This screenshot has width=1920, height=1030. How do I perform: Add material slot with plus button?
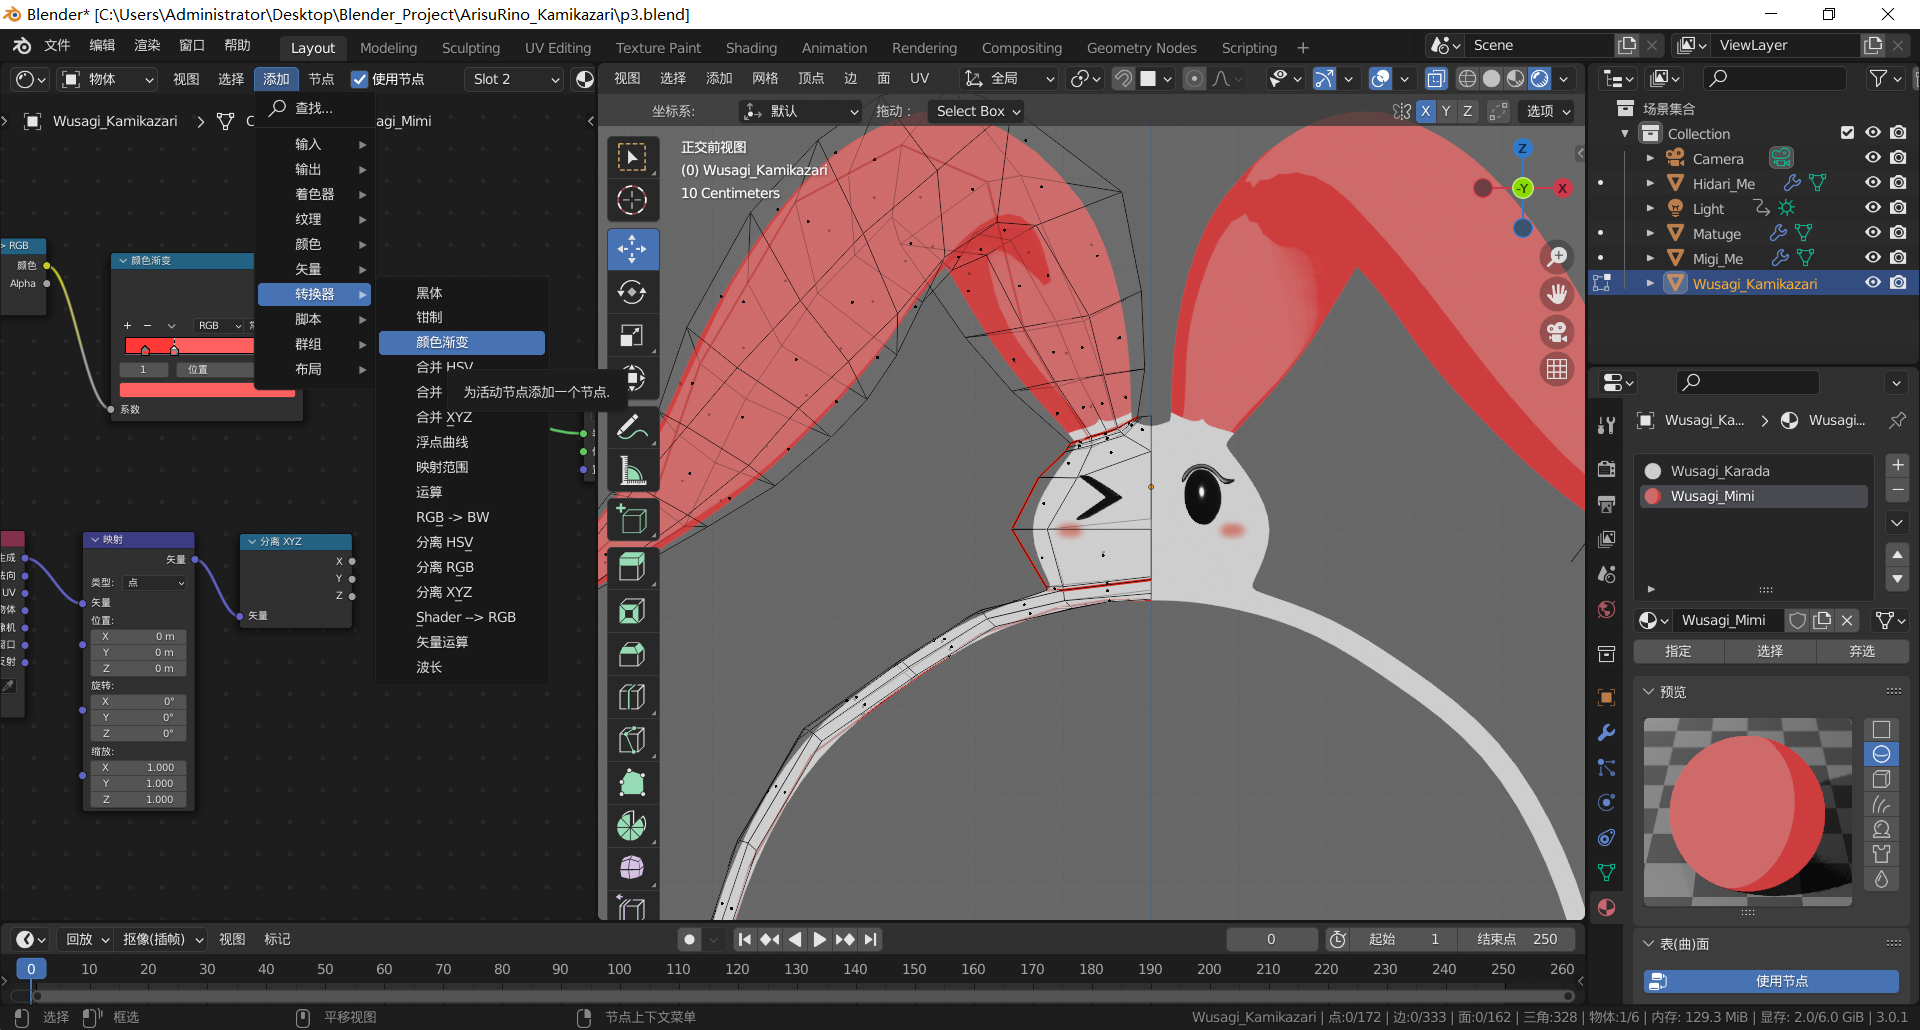pyautogui.click(x=1897, y=466)
